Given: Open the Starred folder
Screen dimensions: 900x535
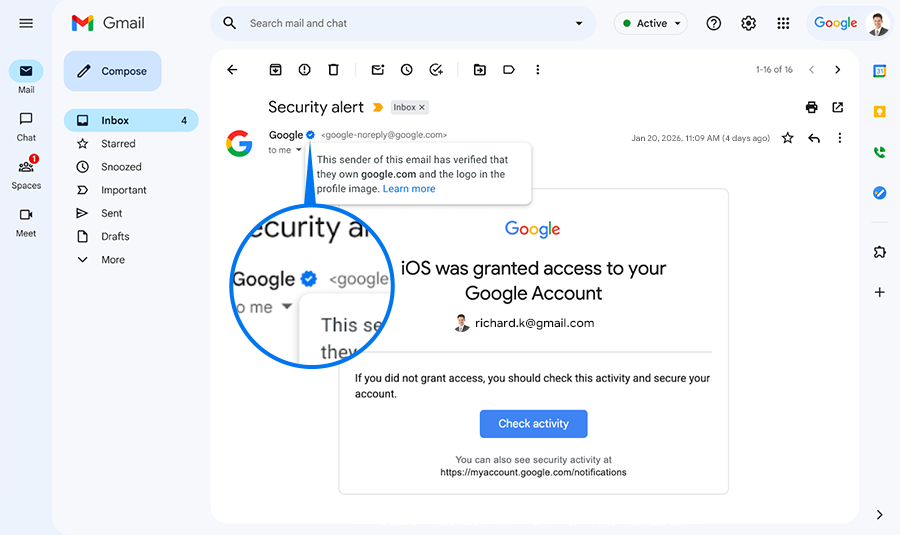Looking at the screenshot, I should [x=118, y=144].
